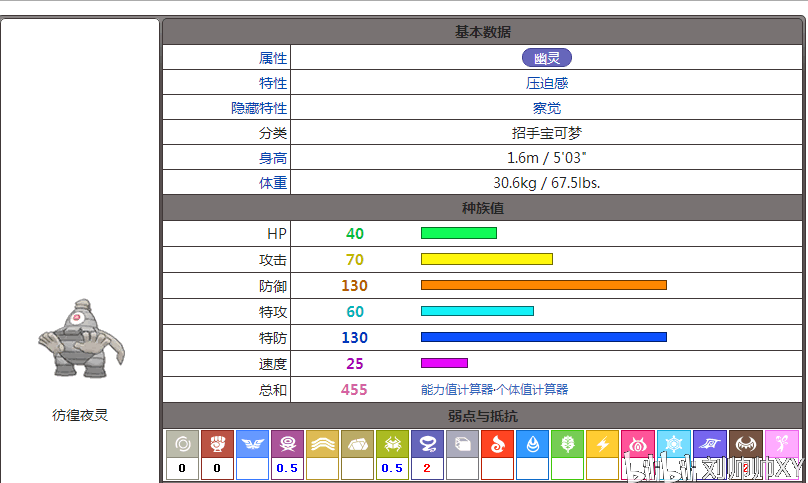
Task: Click the Fighting immunity multiplier 0
Action: [x=217, y=468]
